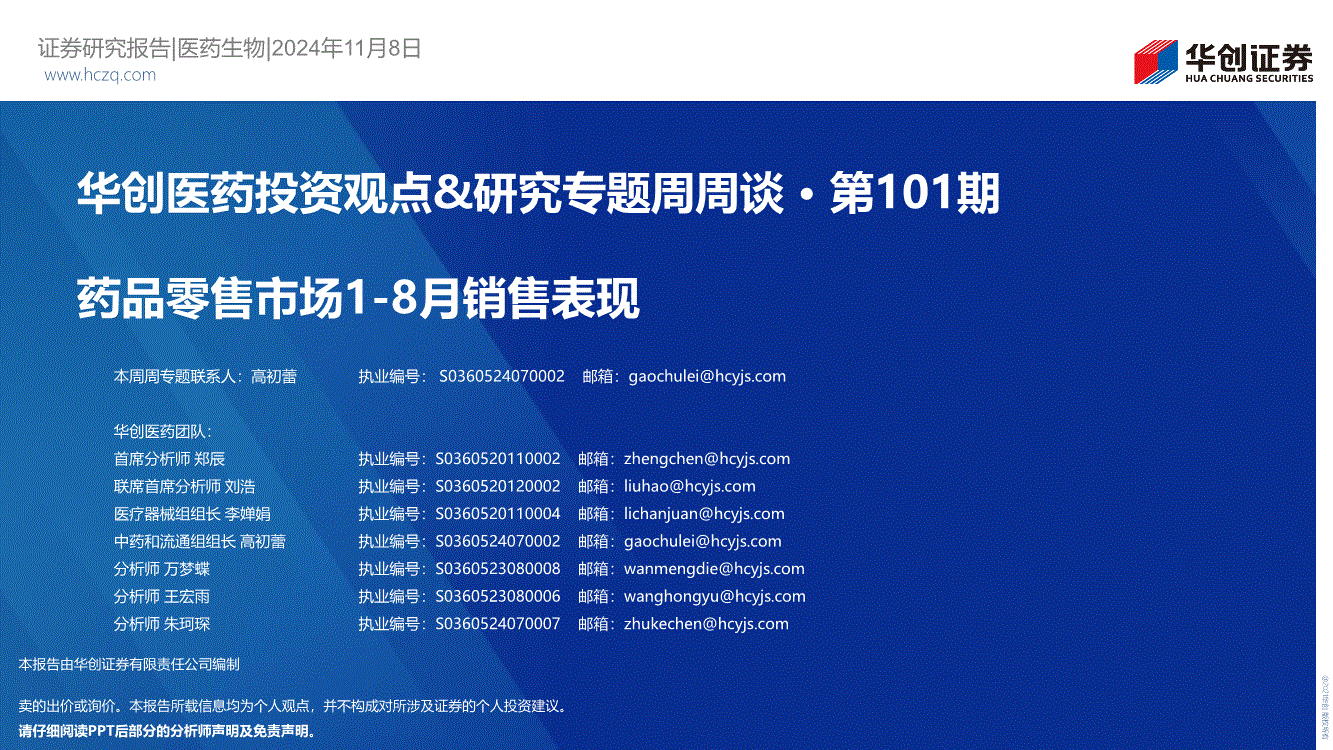Click the disclaimer 请仔细阅读PPT后部分的分析师声明及免责声明

point(167,731)
